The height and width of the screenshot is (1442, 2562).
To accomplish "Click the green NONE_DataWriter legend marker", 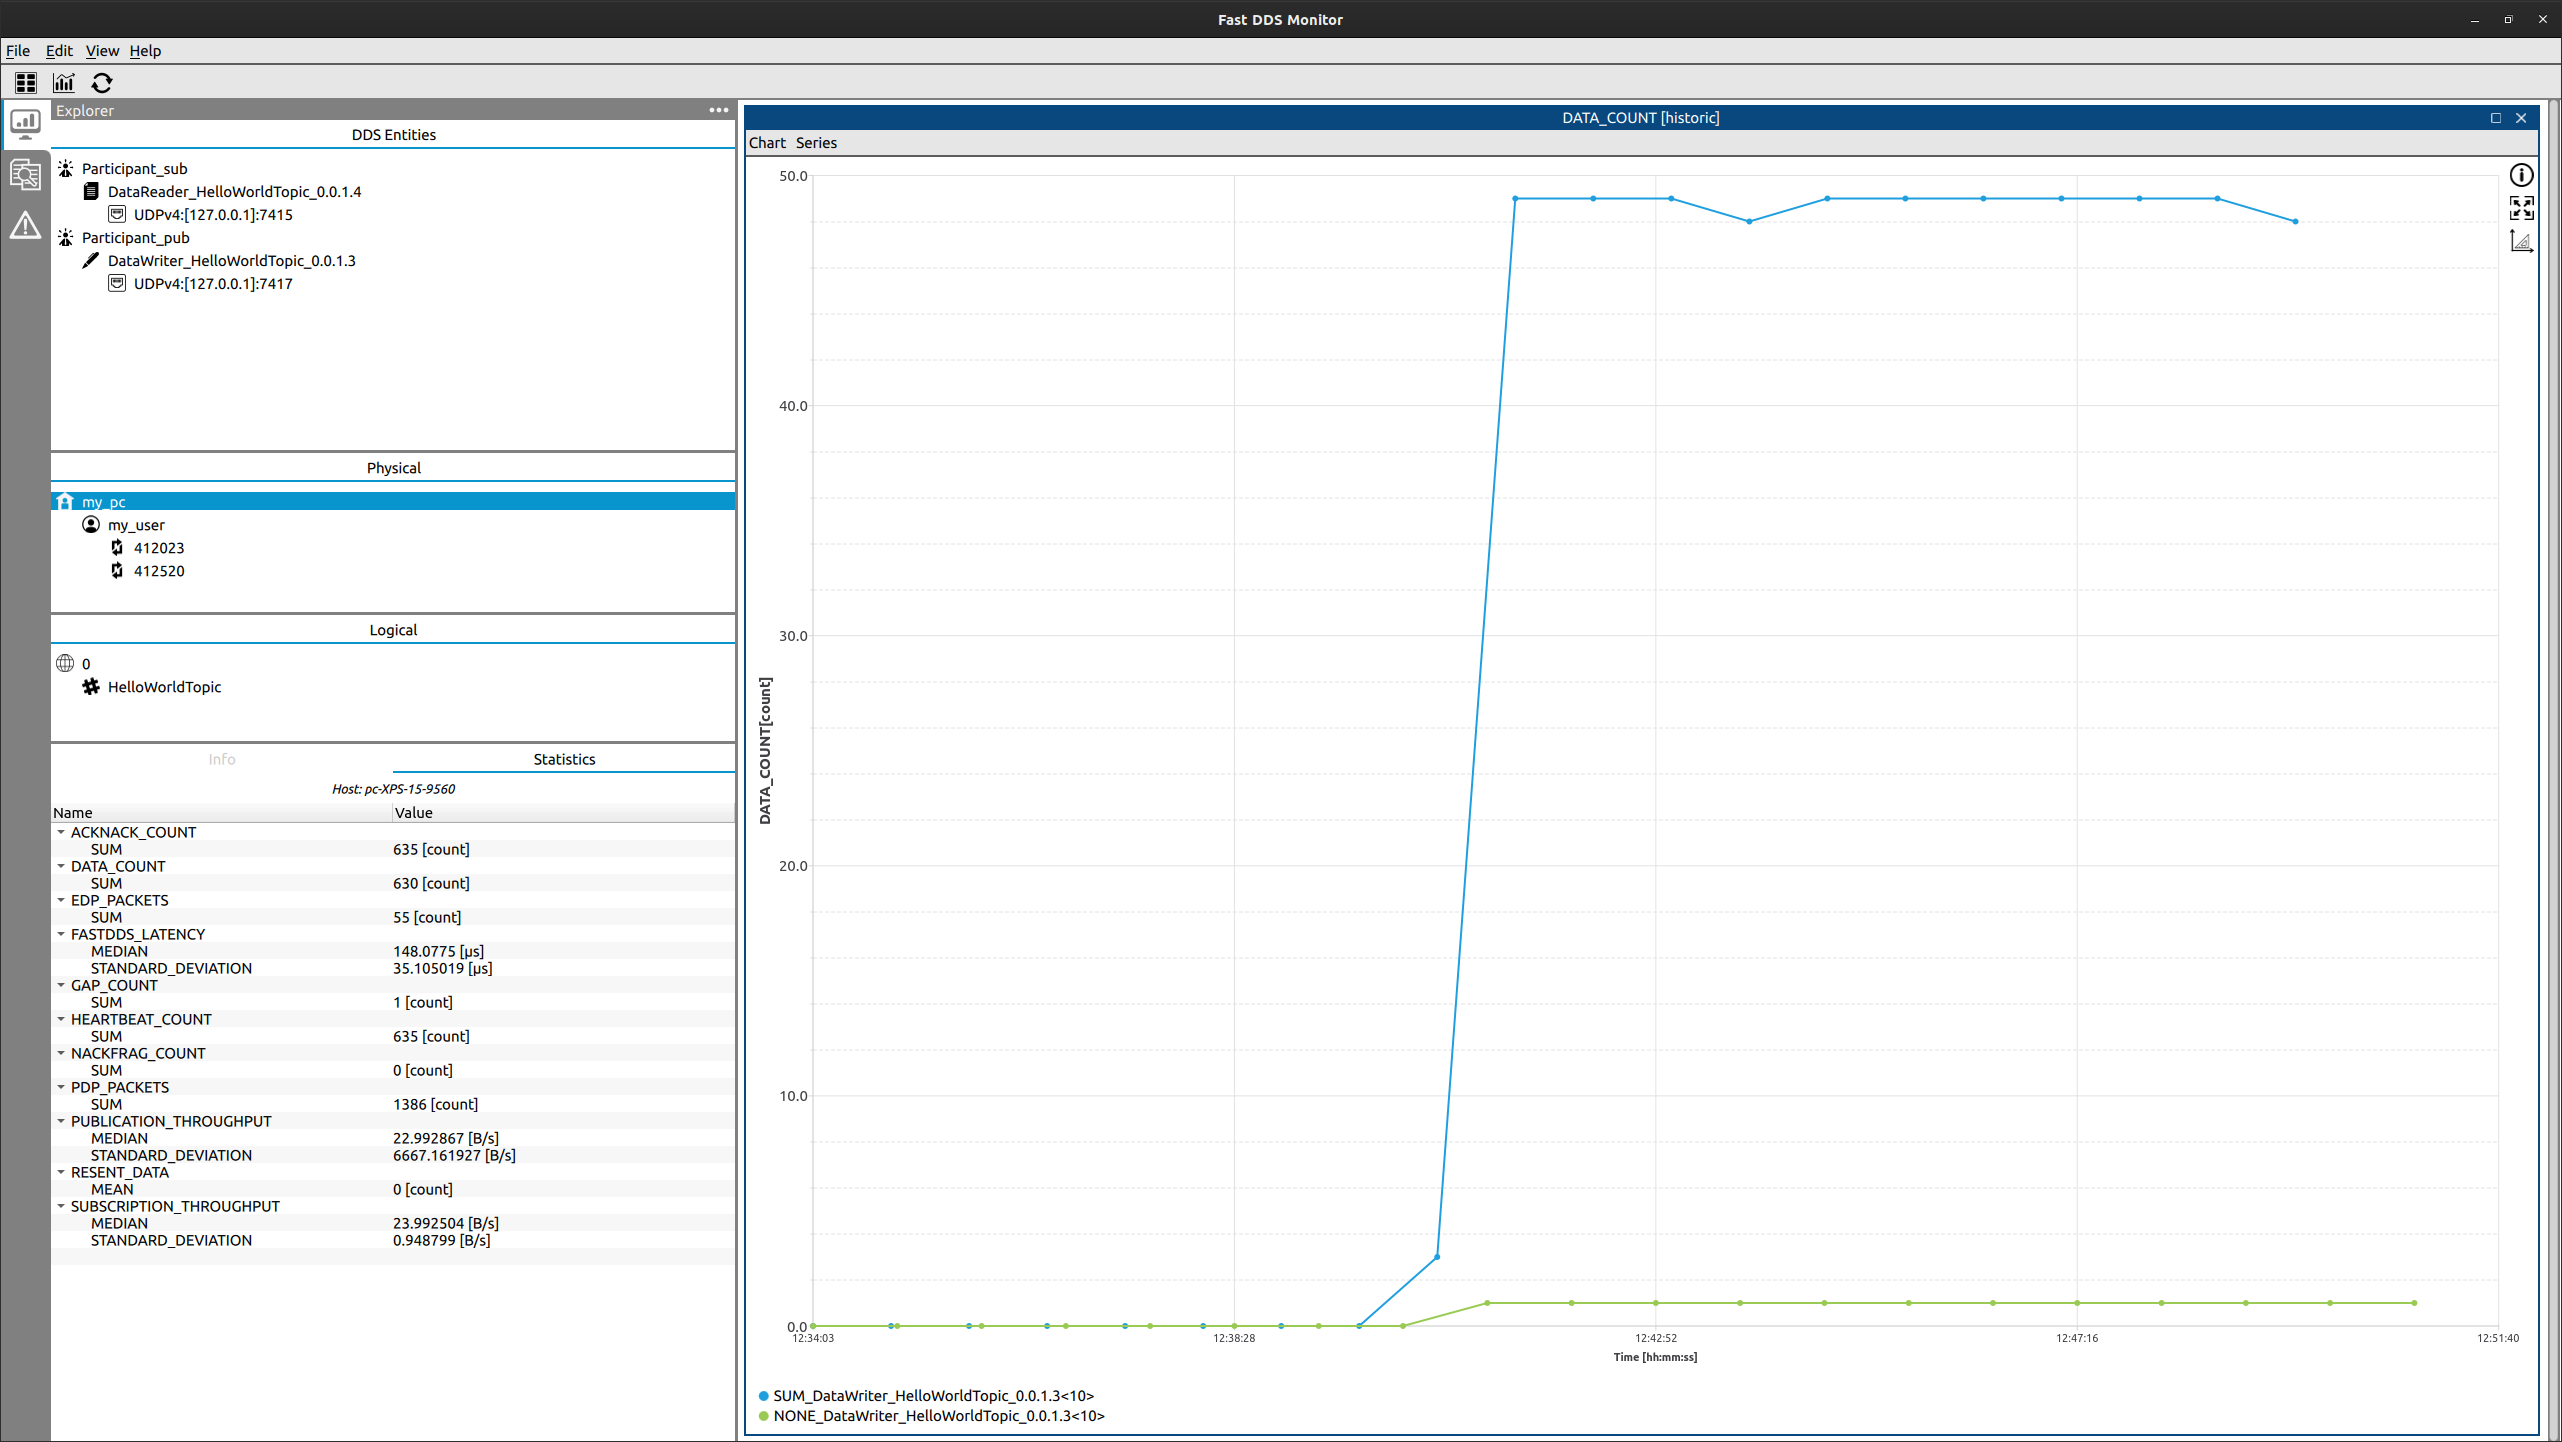I will tap(763, 1416).
